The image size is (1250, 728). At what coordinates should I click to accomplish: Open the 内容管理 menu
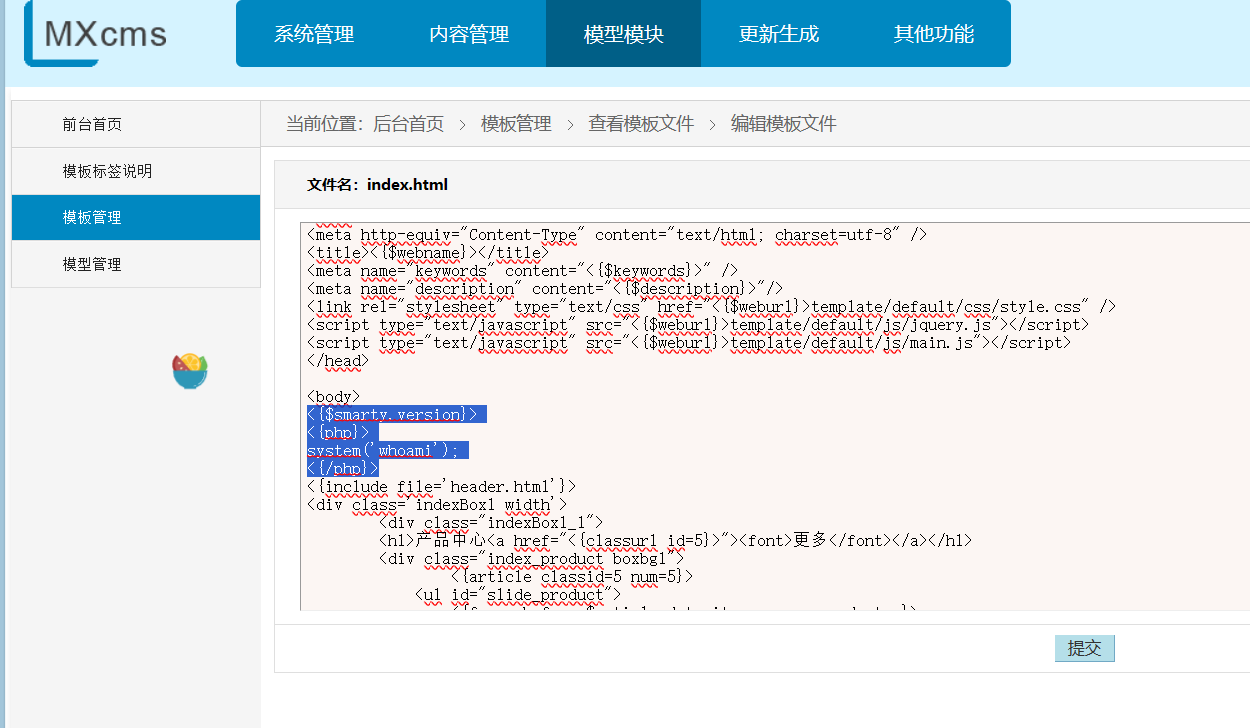pos(469,34)
